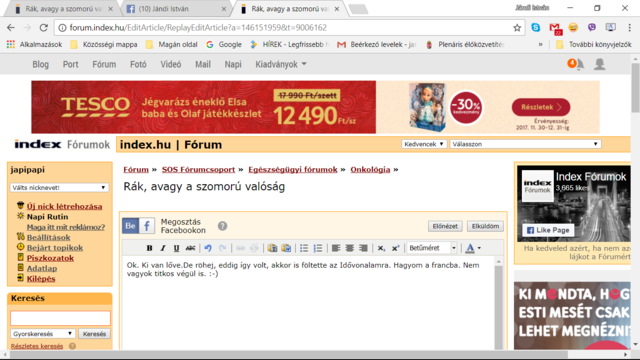640x360 pixels.
Task: Open Részletes keresés link
Action: pos(37,346)
